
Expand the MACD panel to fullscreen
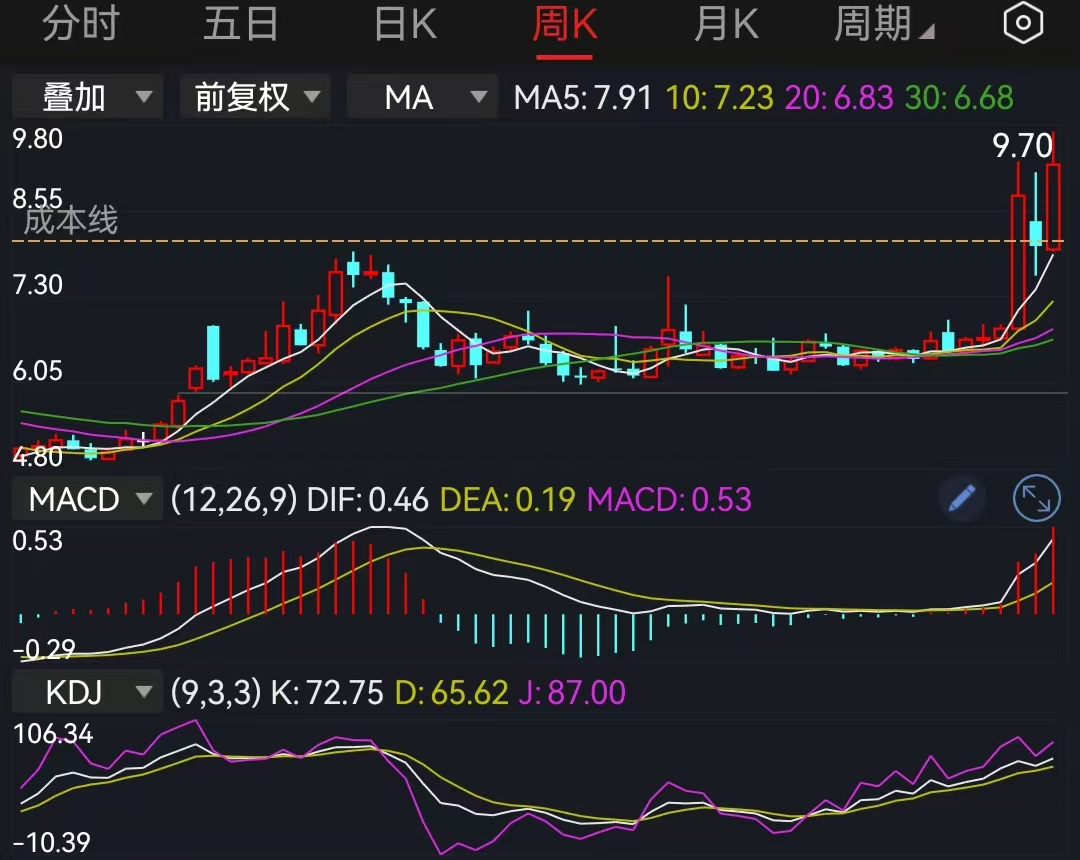tap(1036, 499)
